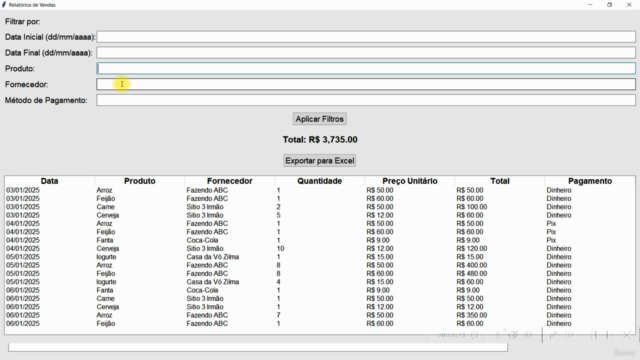
Task: Click quantity value 10 in table
Action: click(x=280, y=249)
